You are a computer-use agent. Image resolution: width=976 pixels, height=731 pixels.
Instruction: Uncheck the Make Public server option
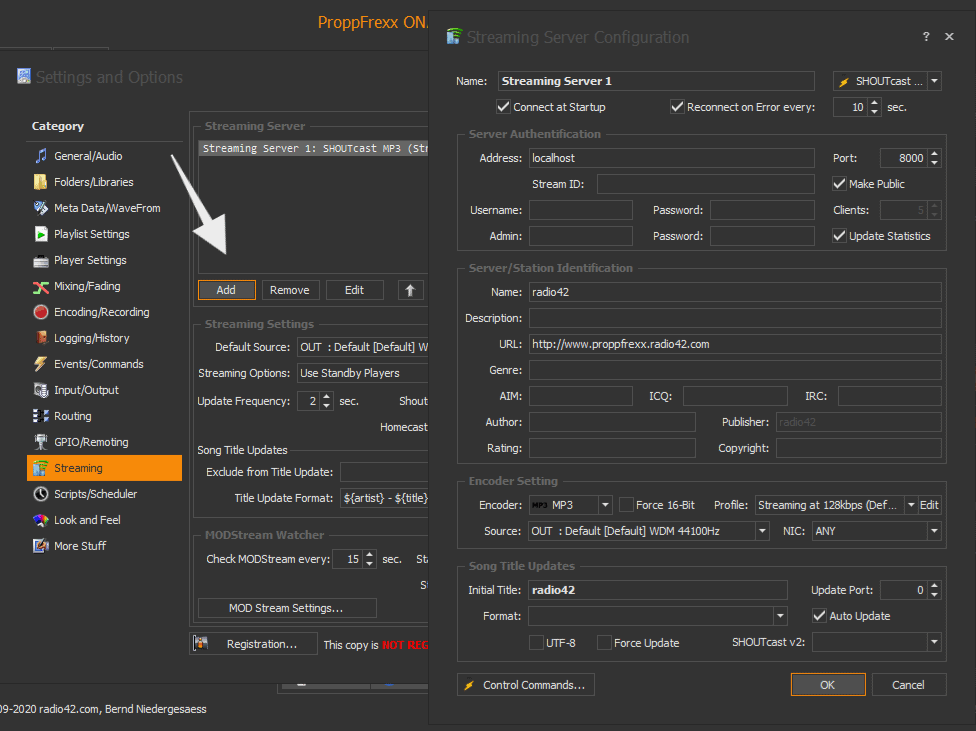[838, 183]
